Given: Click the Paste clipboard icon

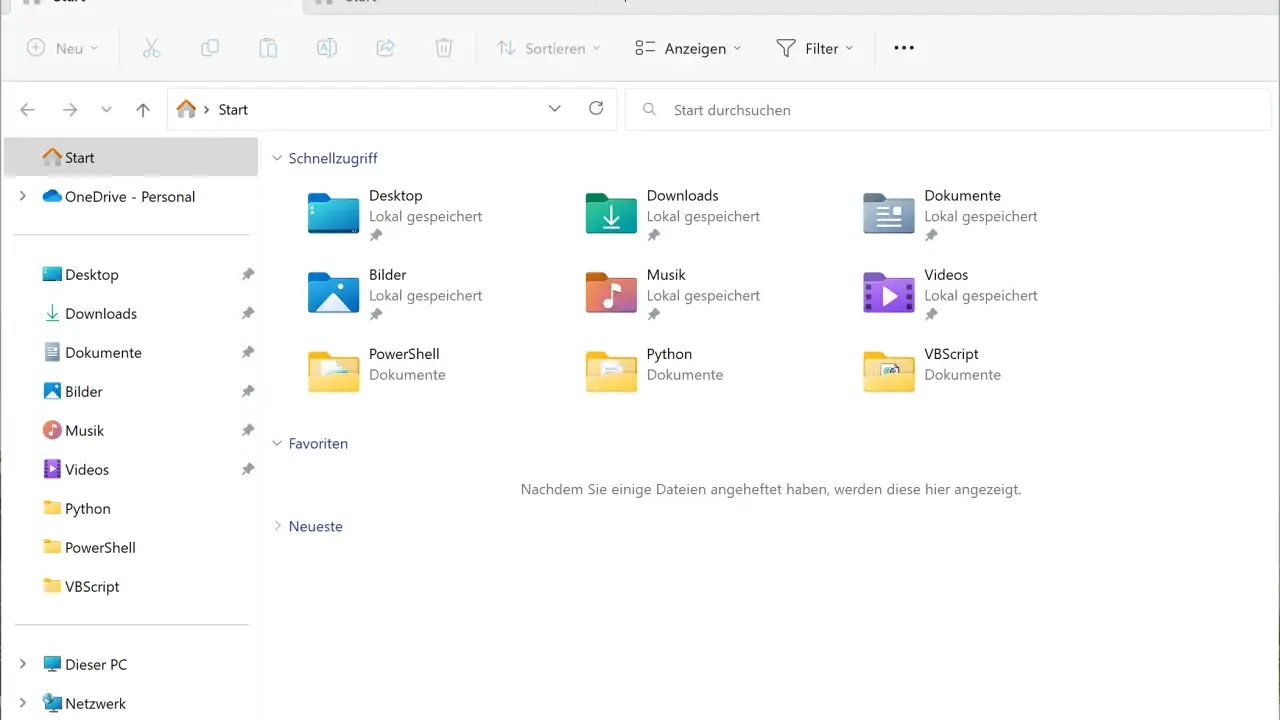Looking at the screenshot, I should 268,48.
